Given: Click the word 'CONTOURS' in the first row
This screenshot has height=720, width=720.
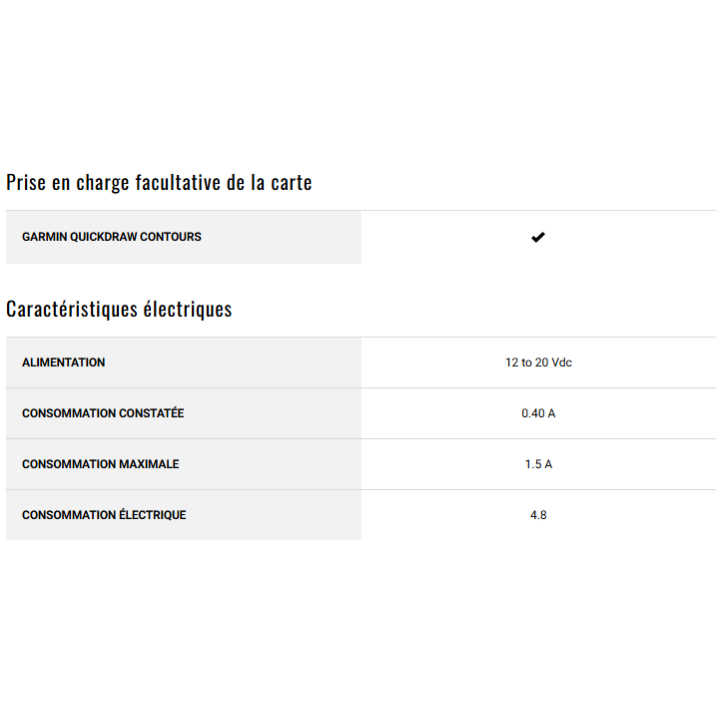Looking at the screenshot, I should pyautogui.click(x=174, y=237).
